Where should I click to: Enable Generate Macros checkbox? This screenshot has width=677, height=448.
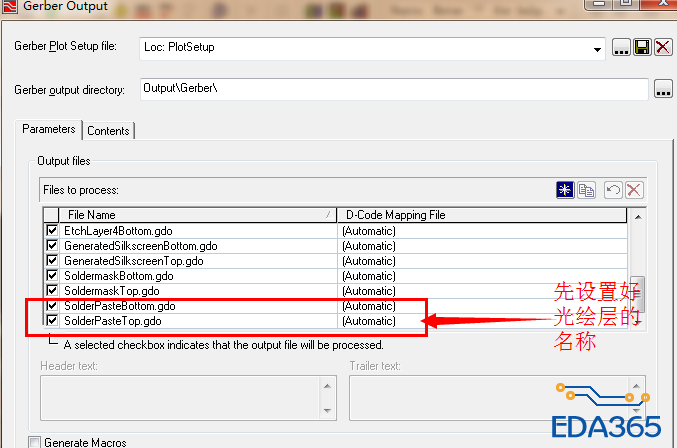coord(35,442)
